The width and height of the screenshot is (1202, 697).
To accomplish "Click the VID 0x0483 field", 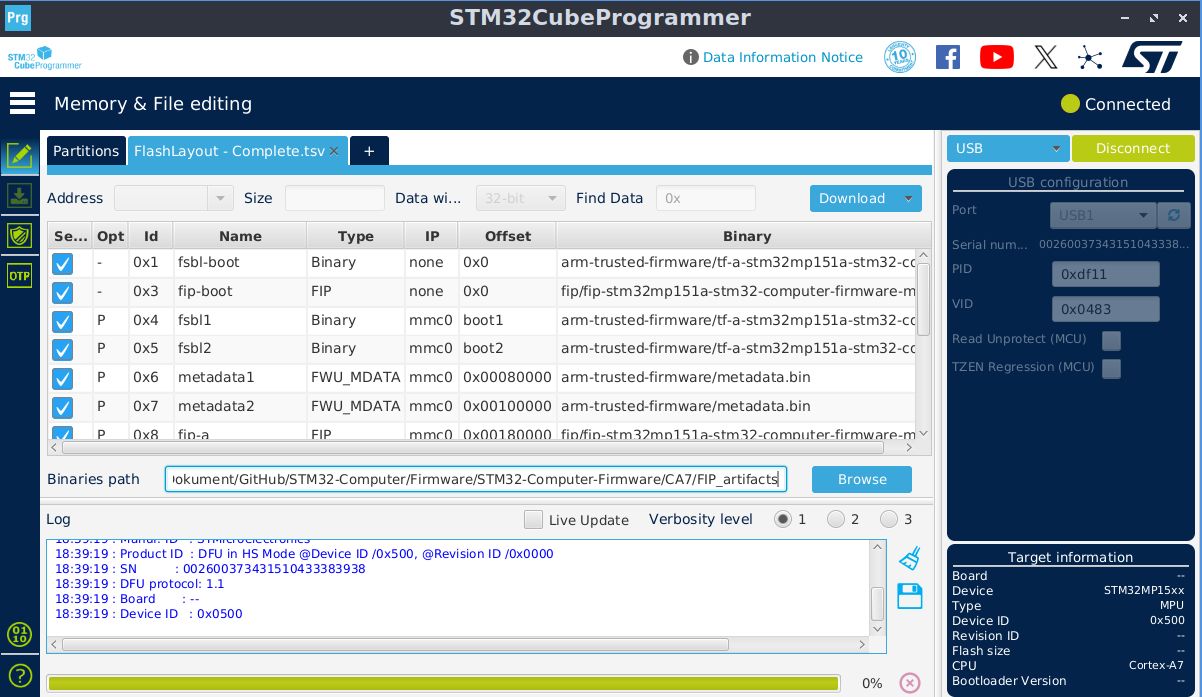I will (1105, 309).
